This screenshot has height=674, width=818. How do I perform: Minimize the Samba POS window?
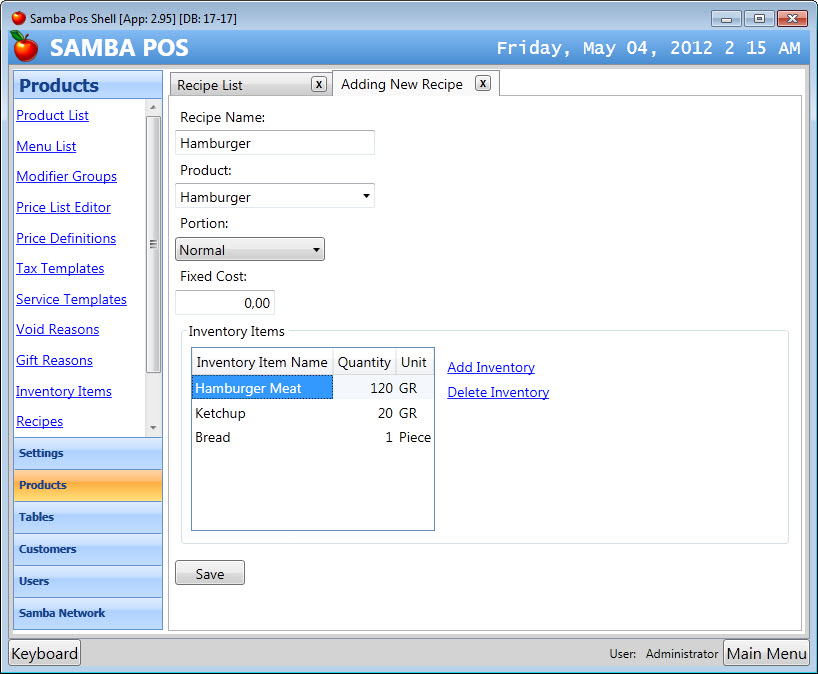(x=726, y=19)
